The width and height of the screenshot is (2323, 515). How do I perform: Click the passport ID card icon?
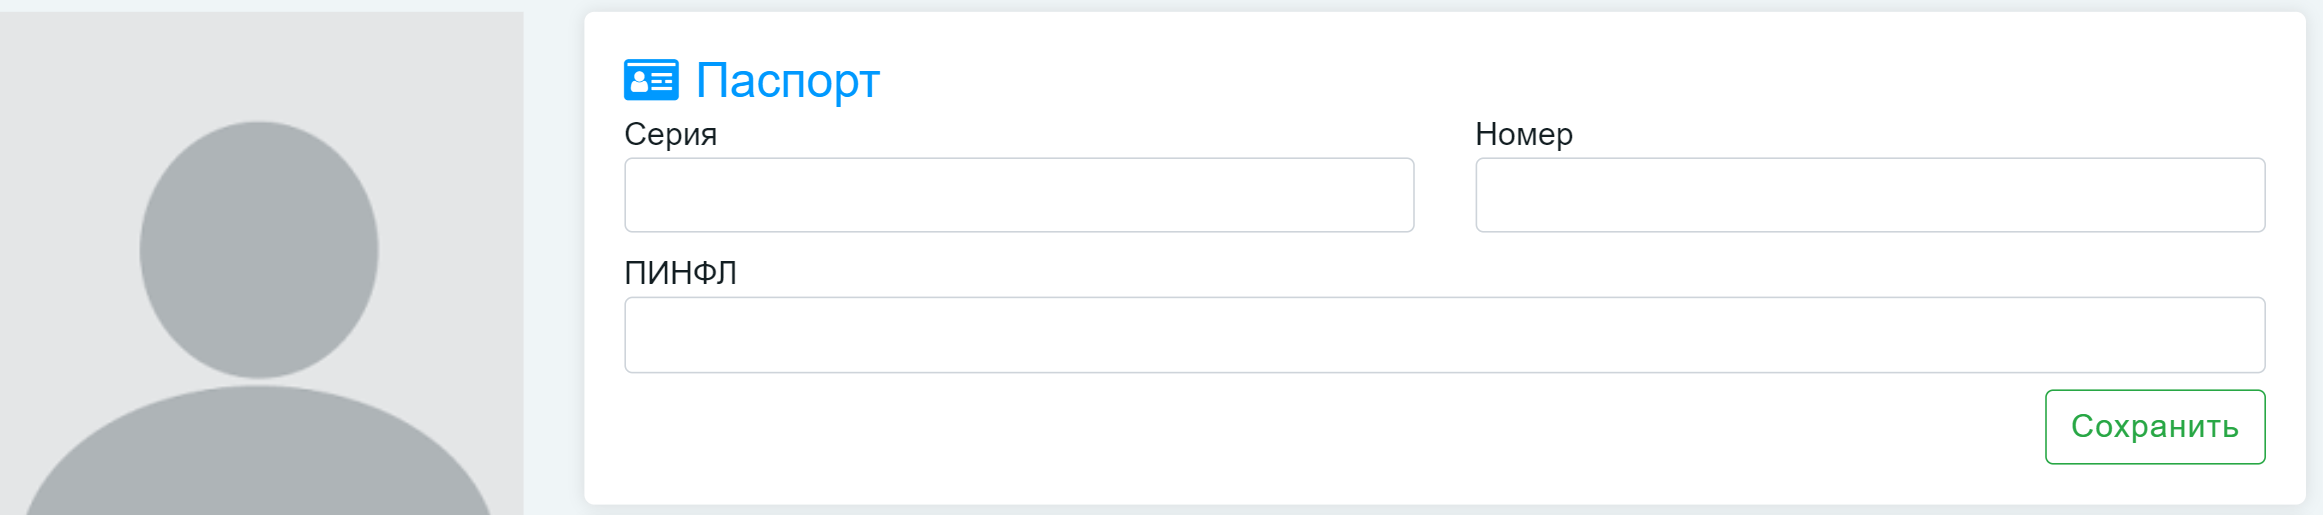pyautogui.click(x=651, y=80)
